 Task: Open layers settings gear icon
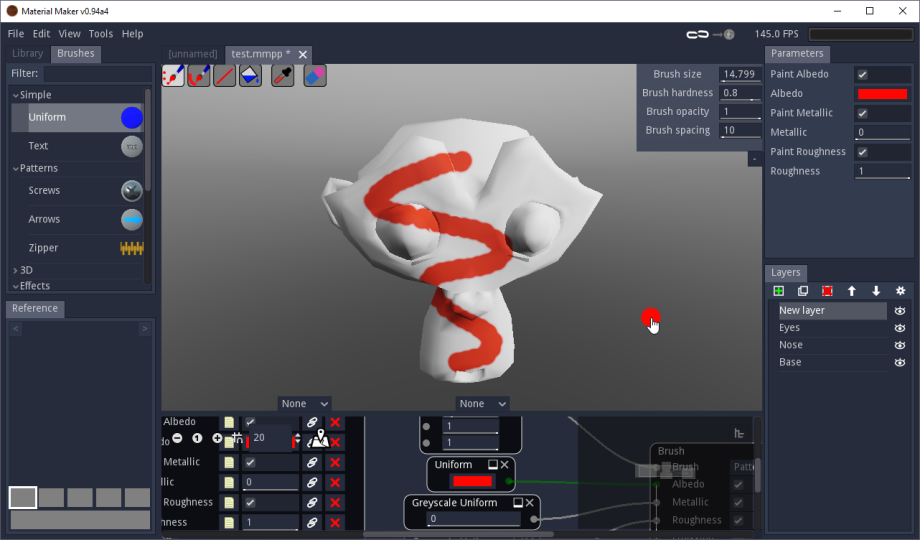coord(900,291)
